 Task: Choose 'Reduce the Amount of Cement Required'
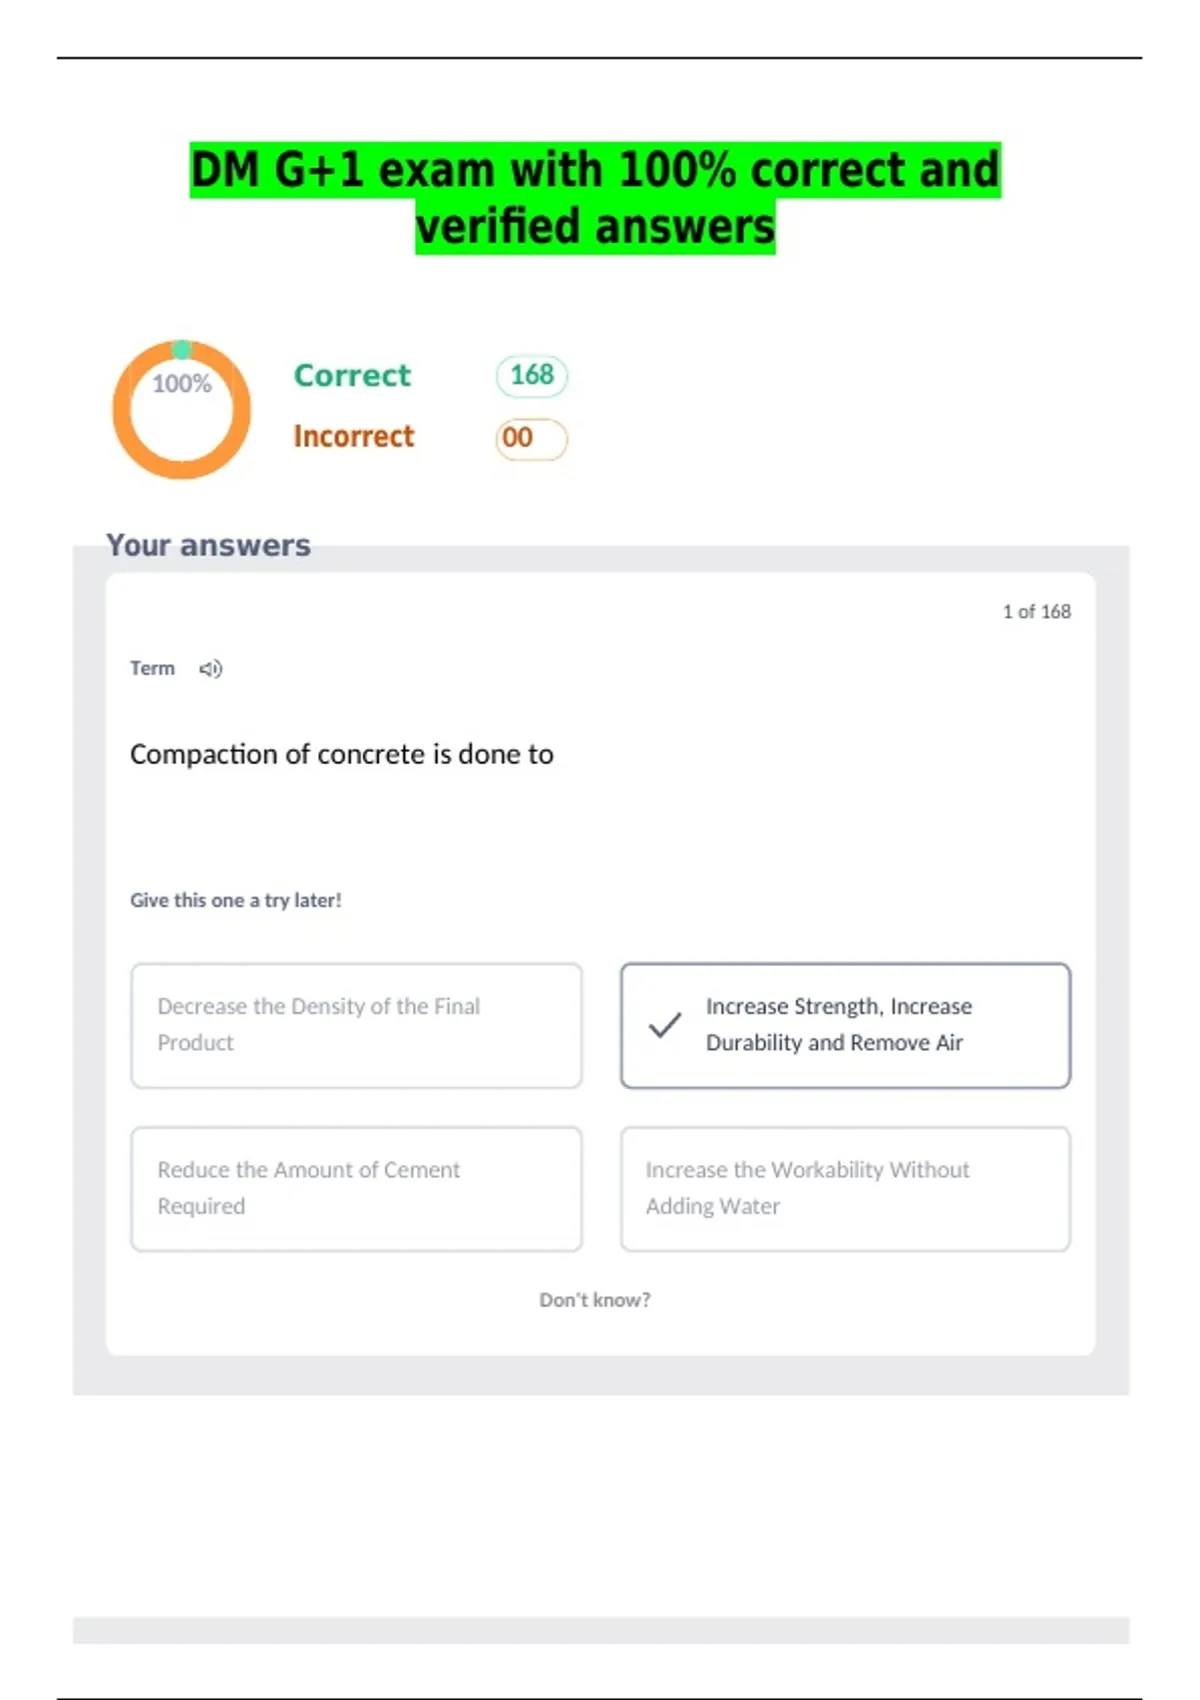[356, 1189]
